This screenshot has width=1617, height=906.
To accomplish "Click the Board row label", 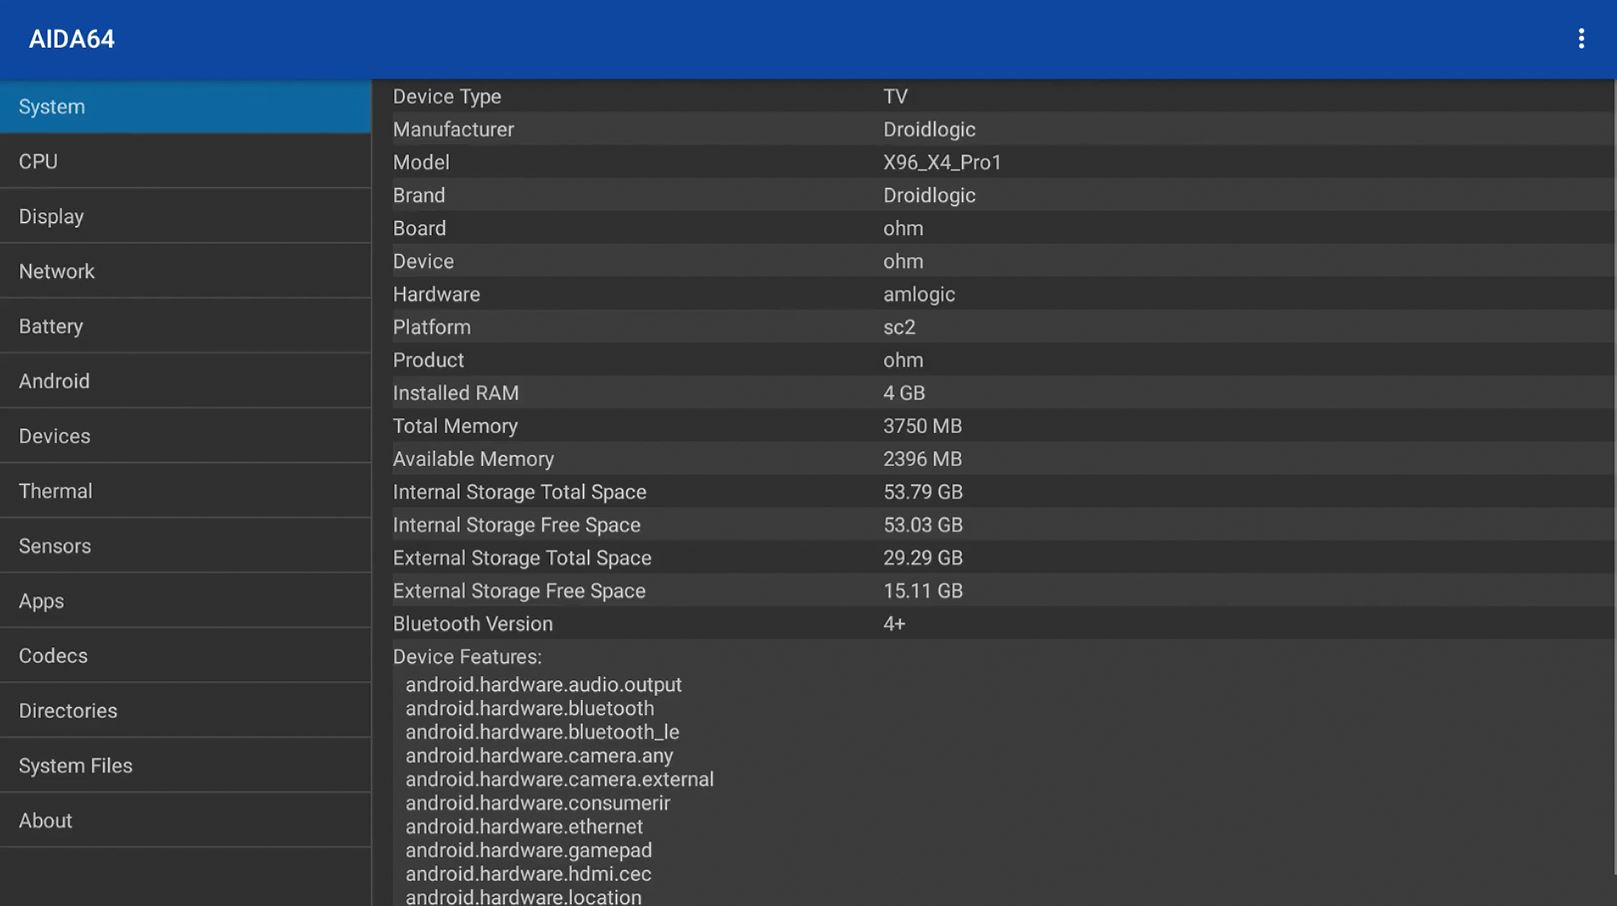I will 419,228.
